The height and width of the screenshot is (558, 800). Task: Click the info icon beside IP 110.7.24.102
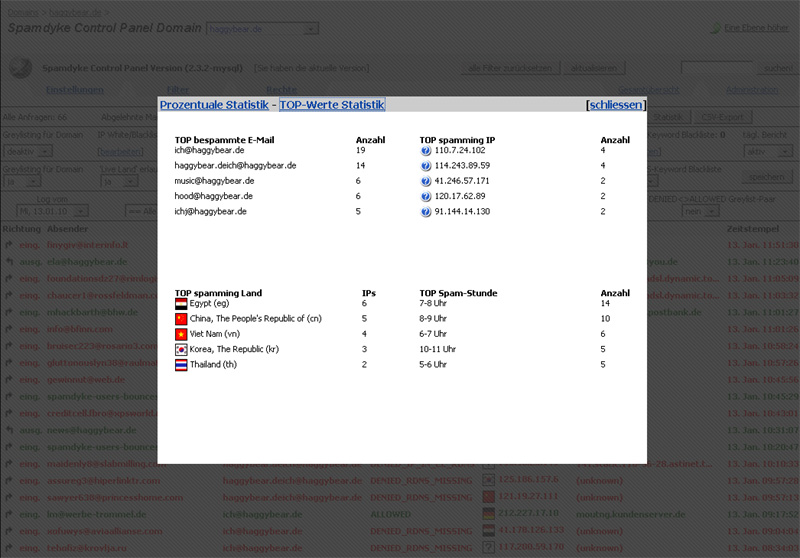[426, 150]
